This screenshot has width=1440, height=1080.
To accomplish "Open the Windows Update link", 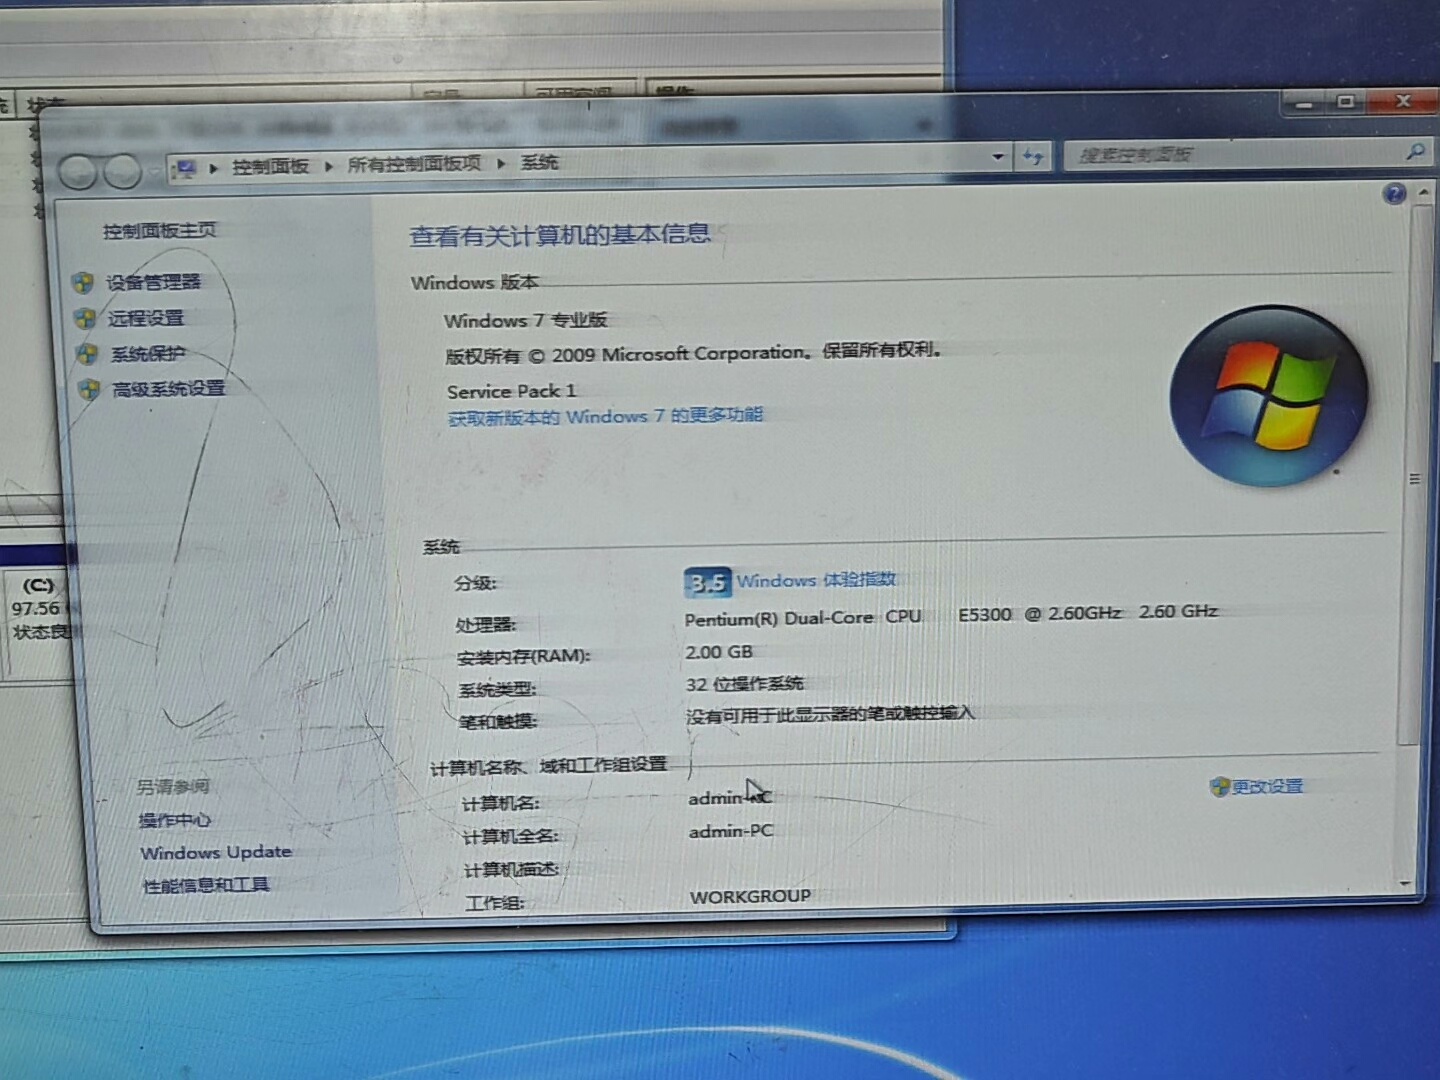I will pyautogui.click(x=216, y=853).
